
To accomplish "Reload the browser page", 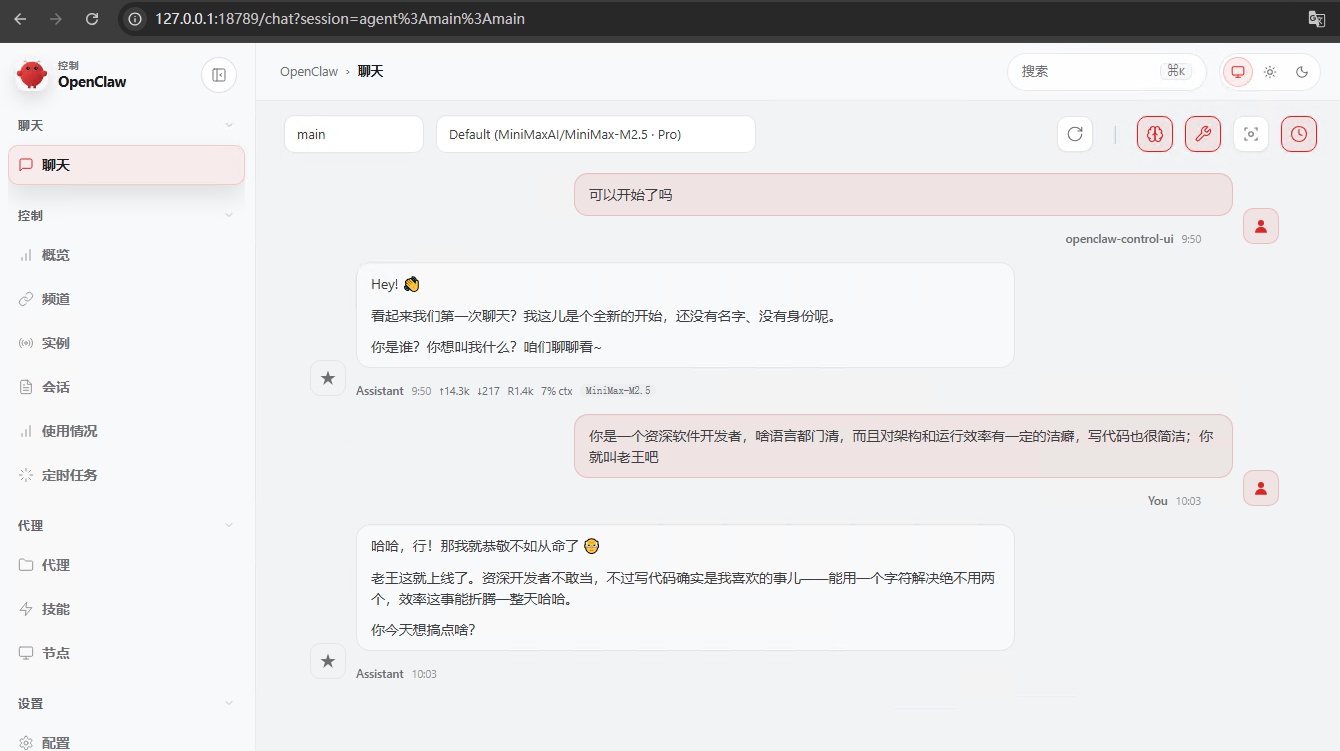I will pyautogui.click(x=92, y=18).
